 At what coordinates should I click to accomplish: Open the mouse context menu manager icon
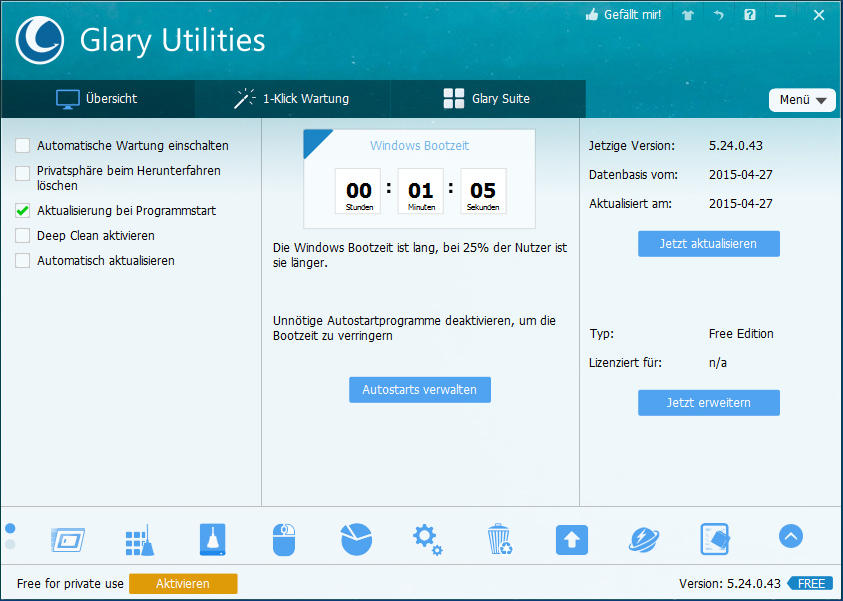284,539
